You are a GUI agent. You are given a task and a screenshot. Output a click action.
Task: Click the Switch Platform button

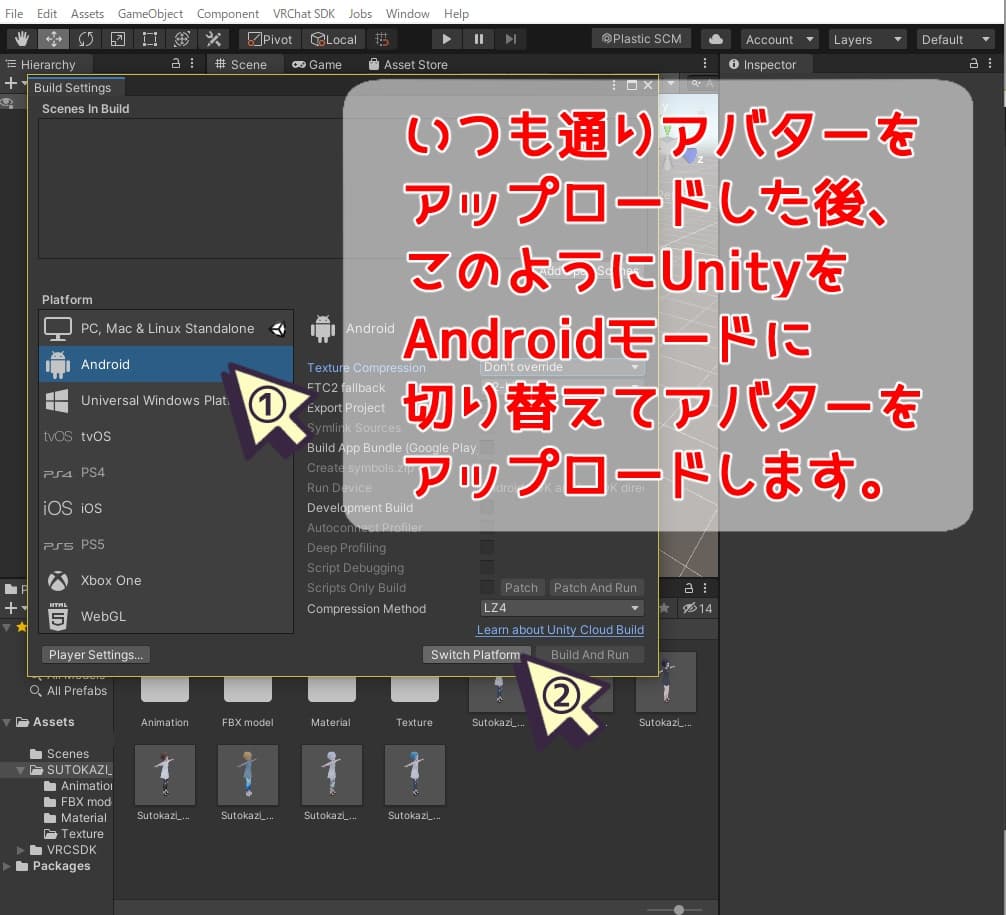(x=477, y=654)
